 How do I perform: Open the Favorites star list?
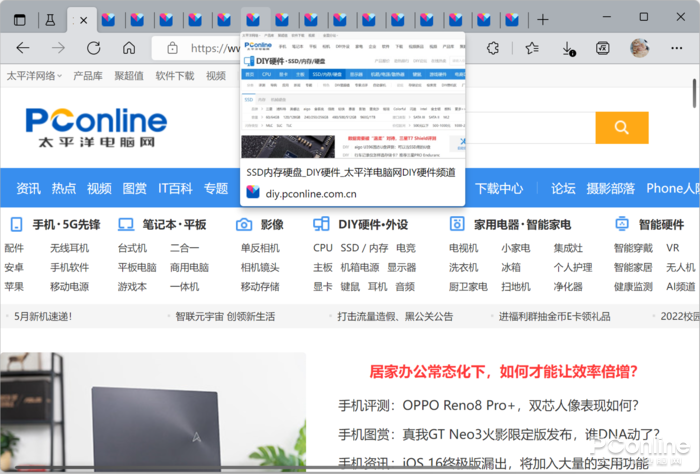pos(532,48)
